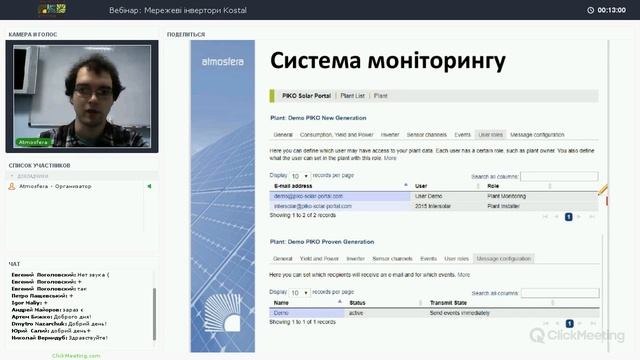Open Events tab of Proven Generation plant

coord(428,259)
